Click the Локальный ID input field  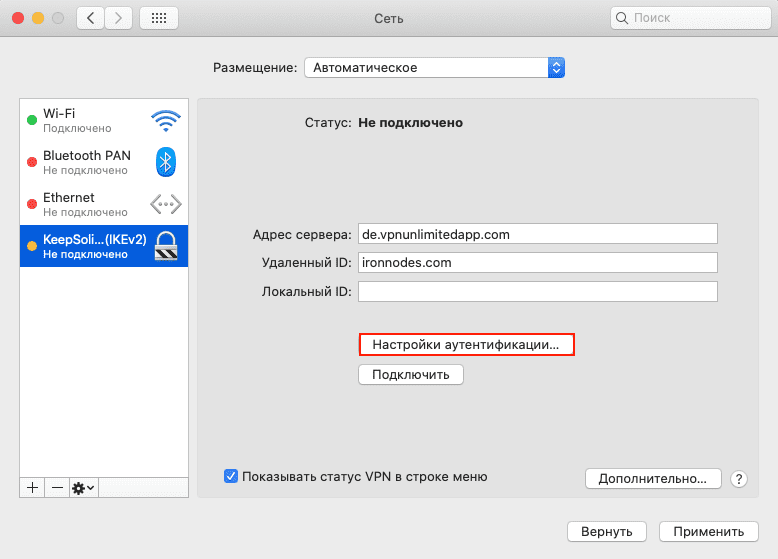click(x=538, y=291)
